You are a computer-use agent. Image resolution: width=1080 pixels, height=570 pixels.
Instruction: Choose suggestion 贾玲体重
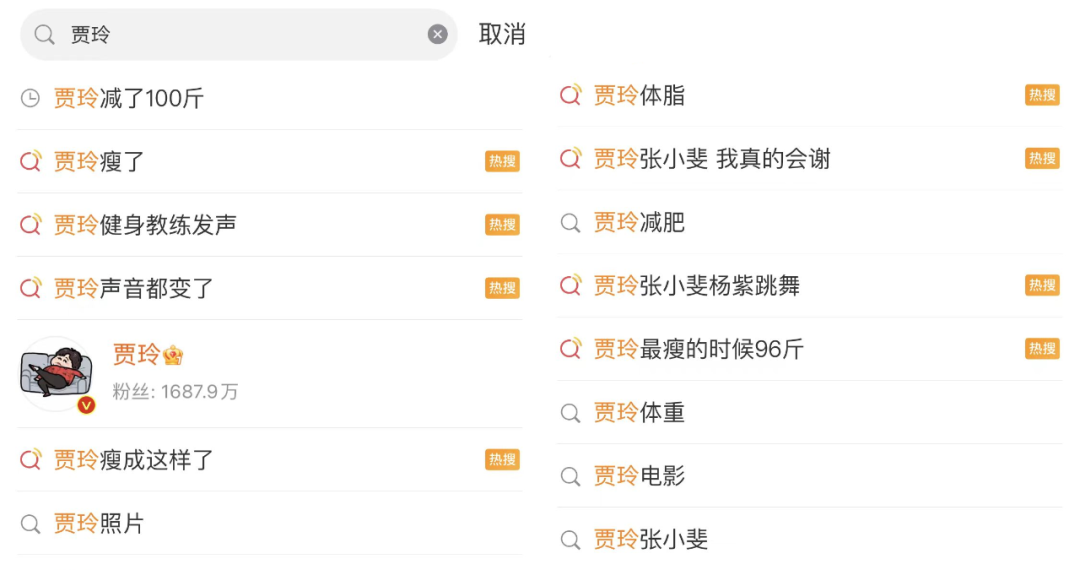click(639, 412)
